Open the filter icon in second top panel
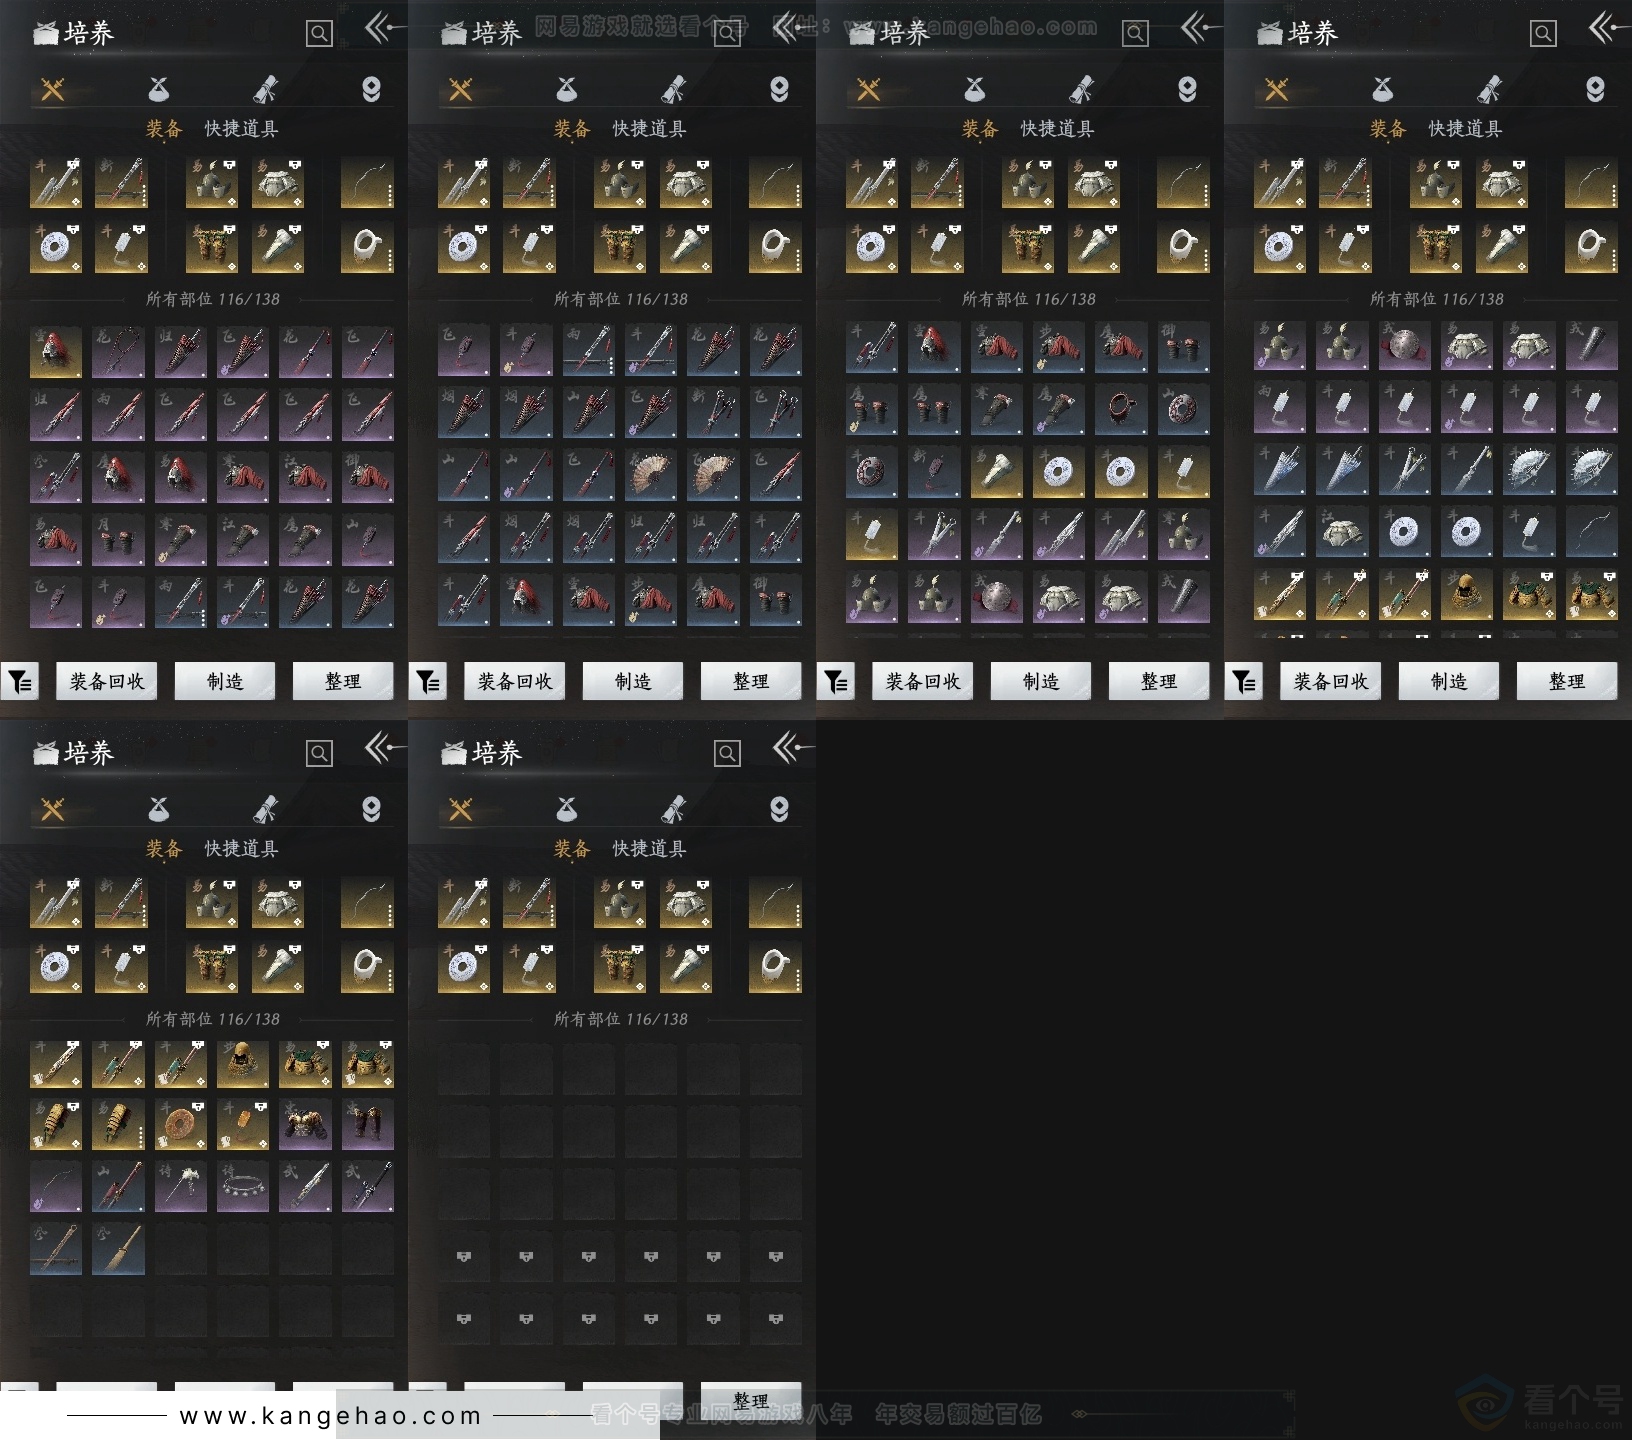 pos(428,682)
